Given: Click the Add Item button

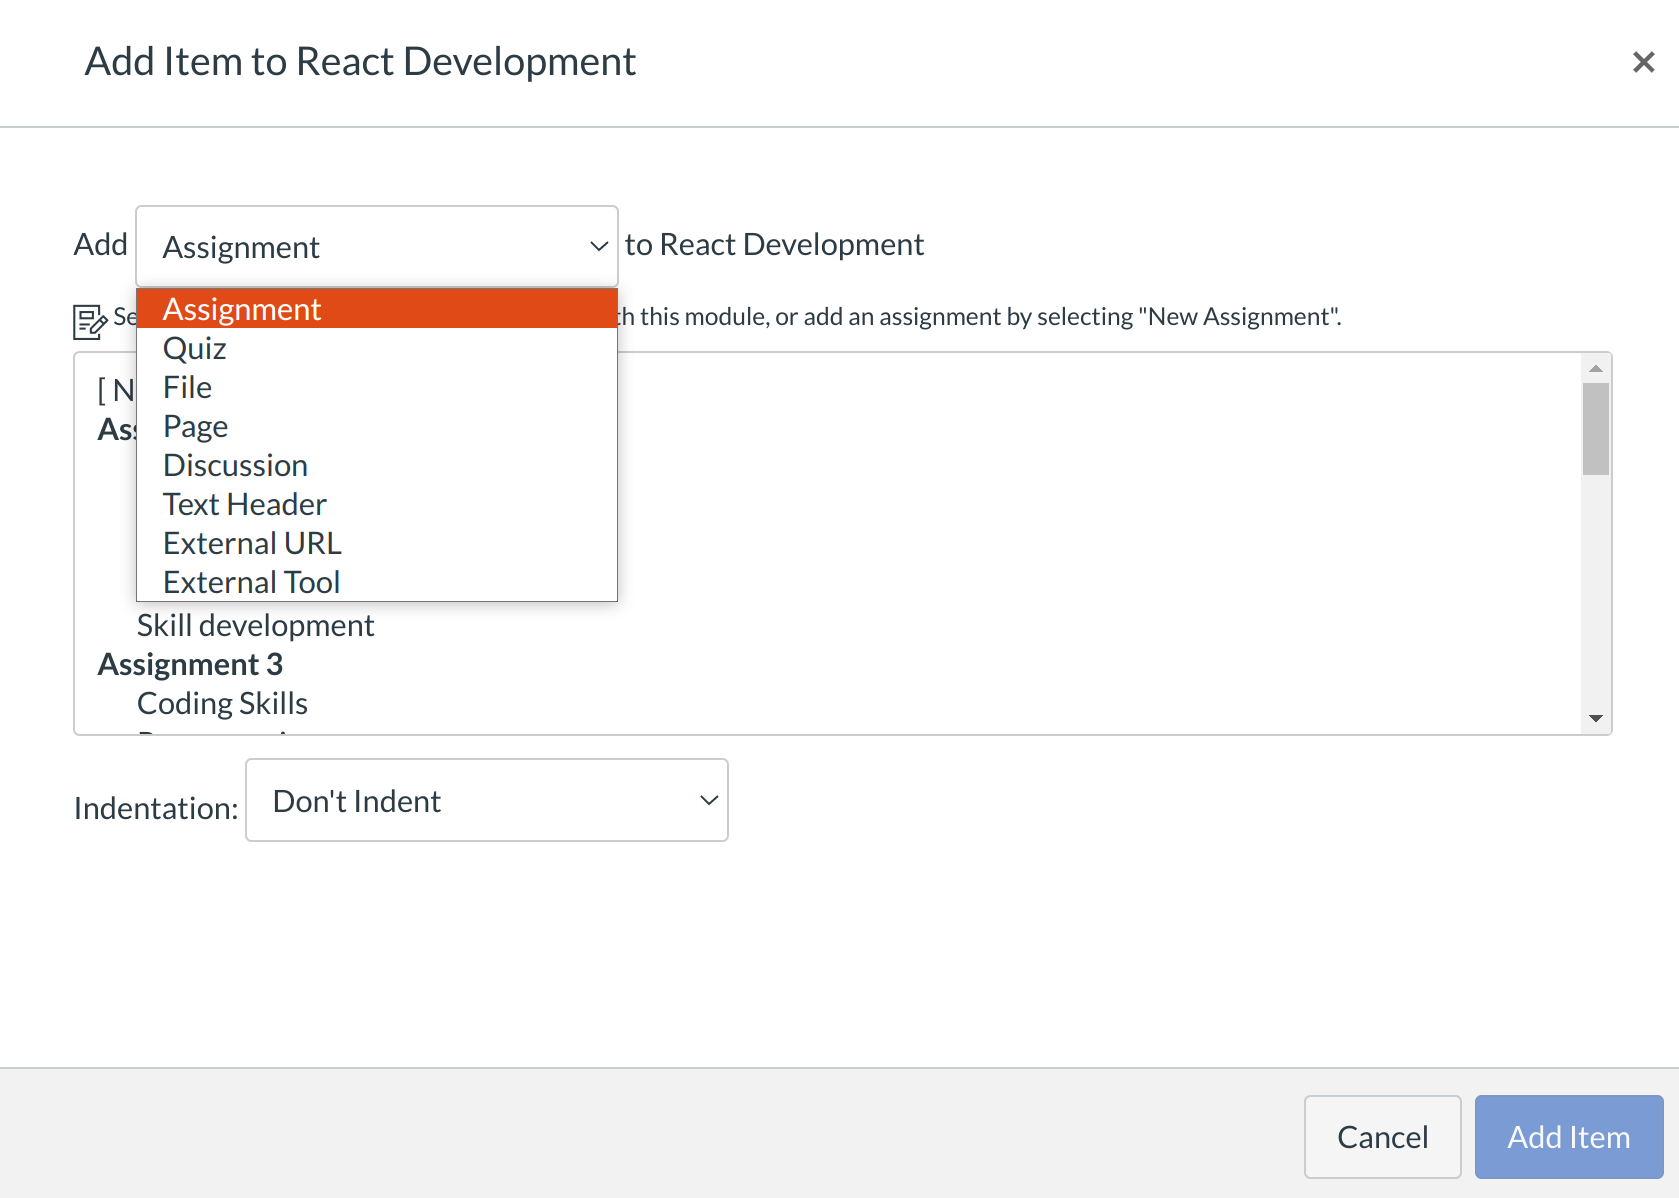Looking at the screenshot, I should (x=1568, y=1137).
